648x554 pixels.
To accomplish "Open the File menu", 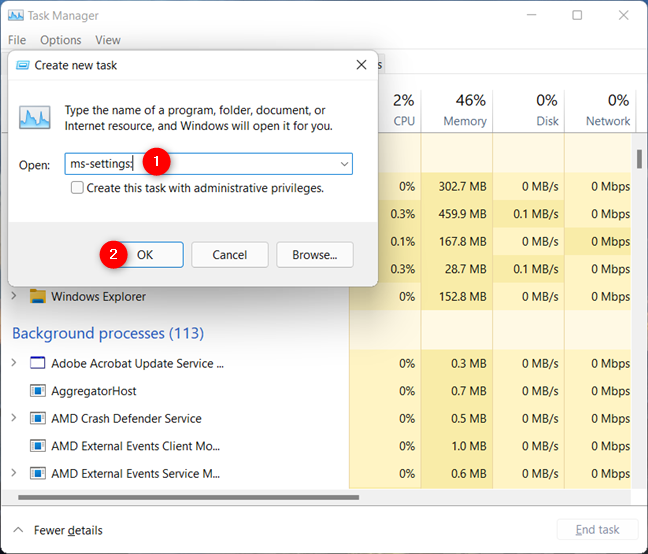I will [17, 40].
